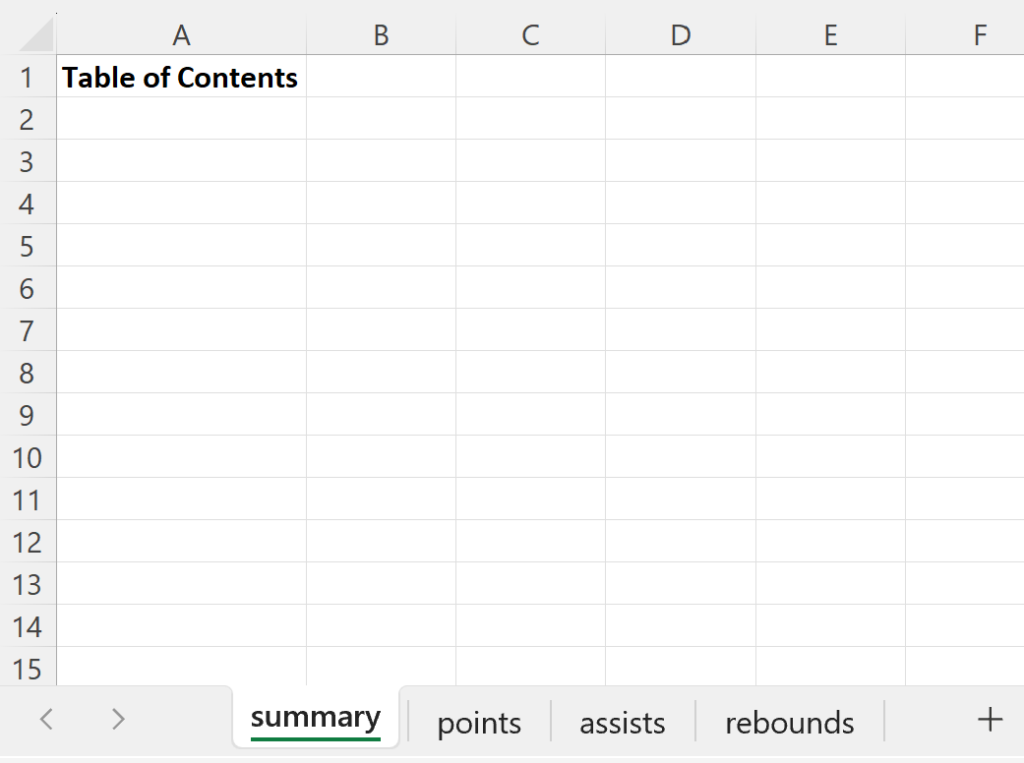Select row 6 header

tap(27, 288)
